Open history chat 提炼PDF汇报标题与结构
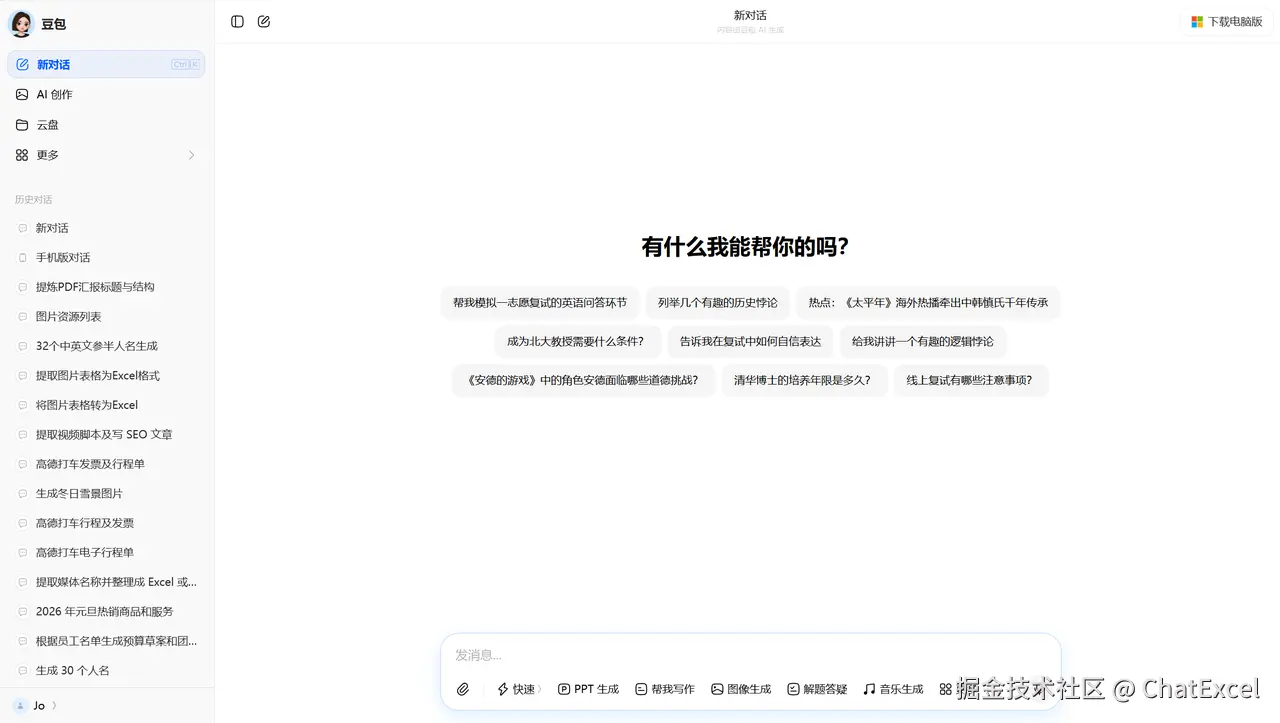The width and height of the screenshot is (1280, 723). 106,287
